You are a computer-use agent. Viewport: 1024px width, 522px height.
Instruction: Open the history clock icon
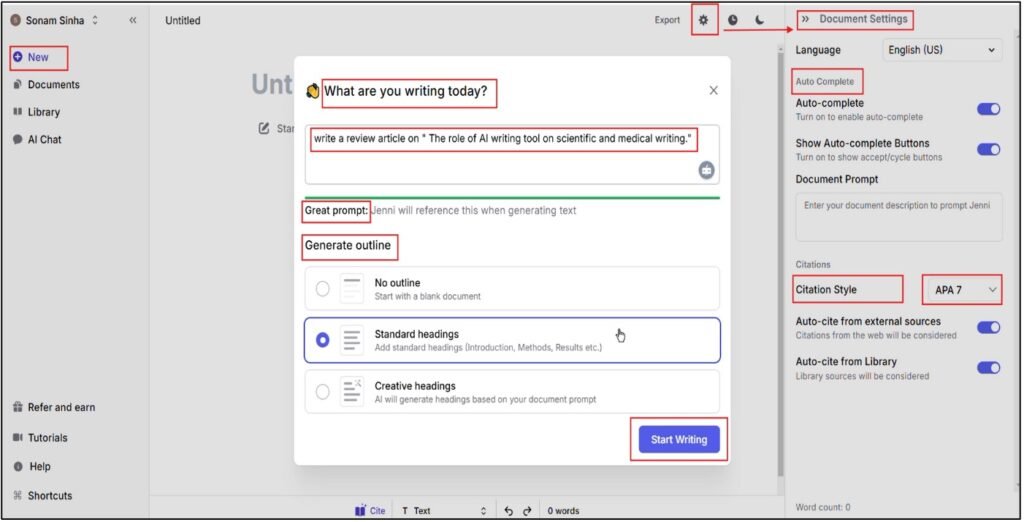click(733, 20)
